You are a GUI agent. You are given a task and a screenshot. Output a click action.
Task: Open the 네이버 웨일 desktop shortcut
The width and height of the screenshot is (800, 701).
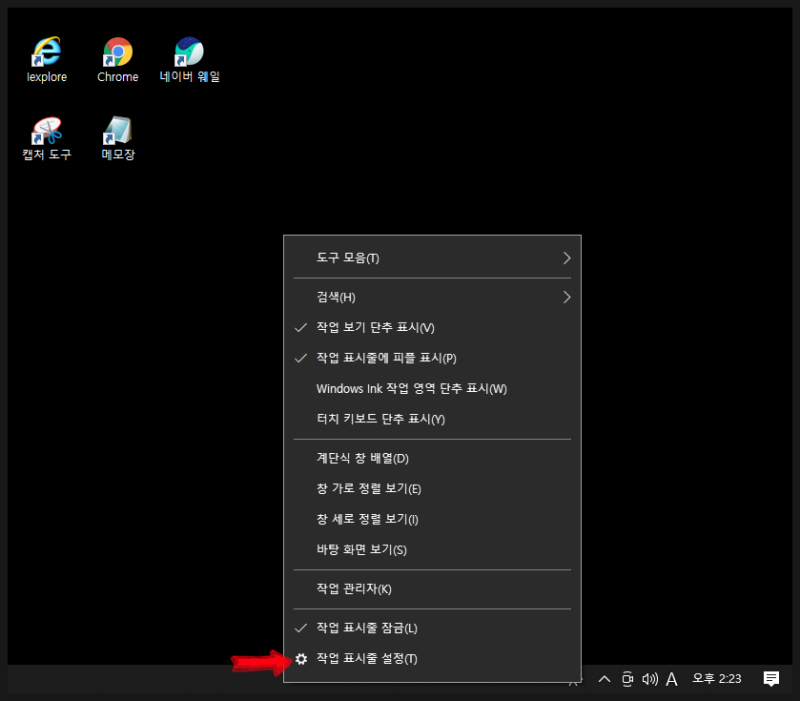189,59
